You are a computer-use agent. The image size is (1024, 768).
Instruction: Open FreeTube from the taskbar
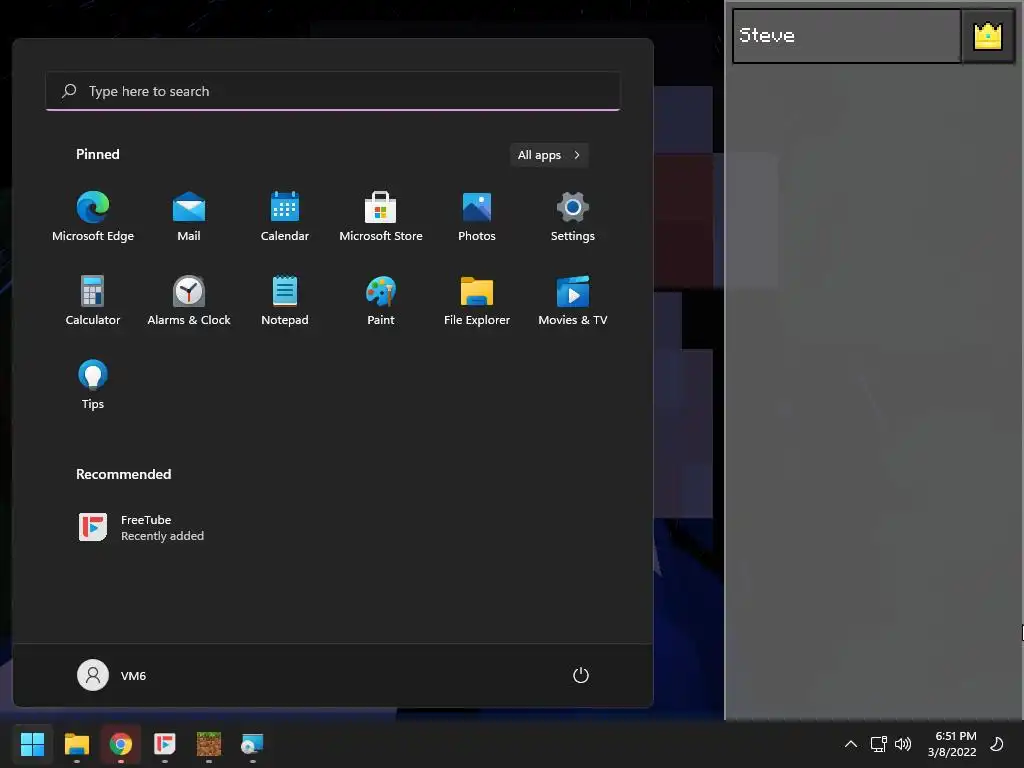pos(165,744)
